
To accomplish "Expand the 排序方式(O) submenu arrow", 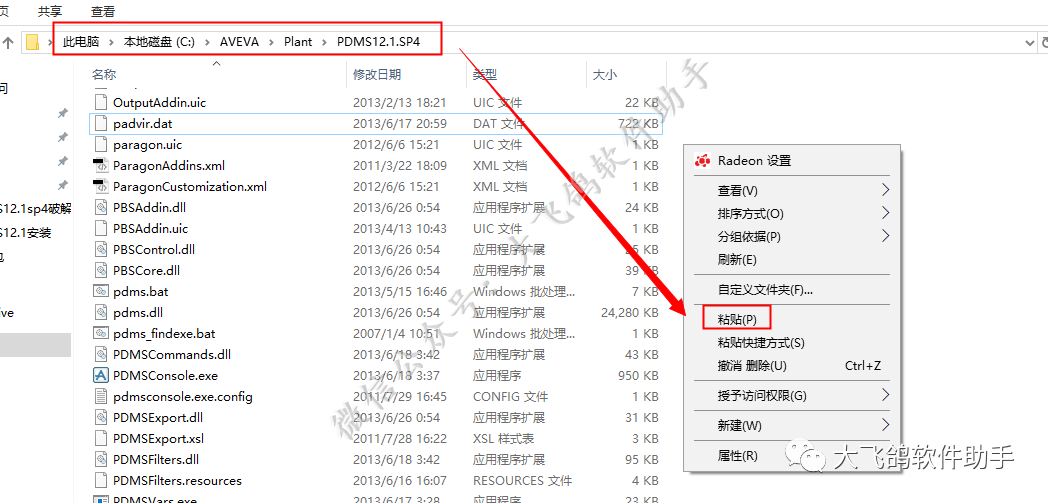I will point(886,213).
